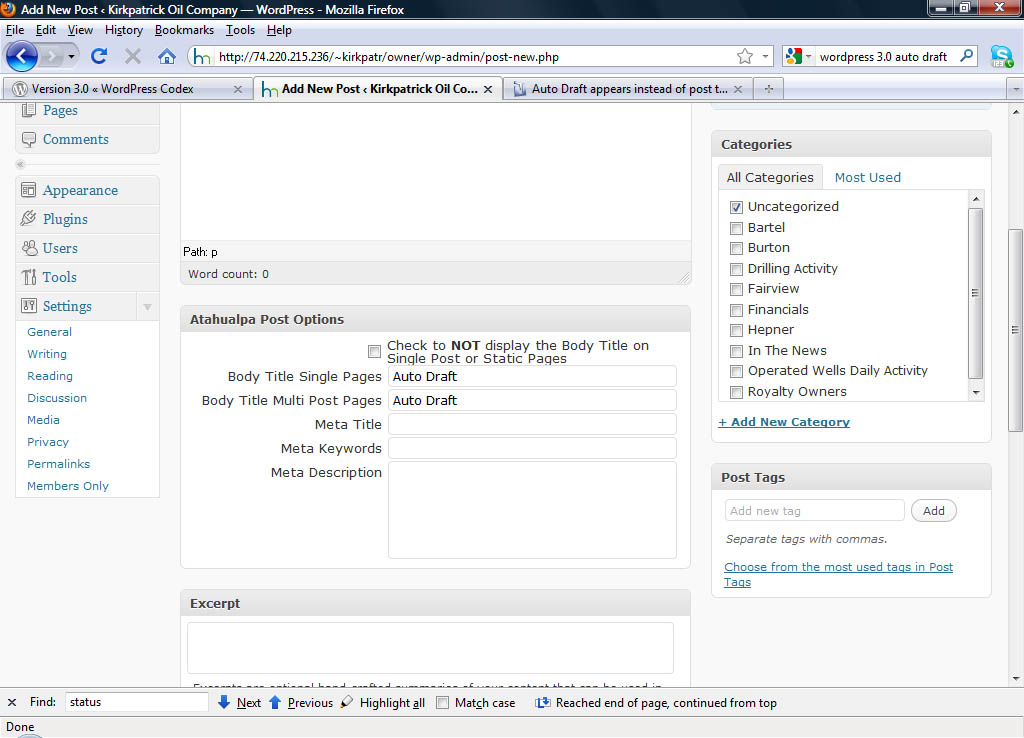Click the Add New Category link

point(784,422)
